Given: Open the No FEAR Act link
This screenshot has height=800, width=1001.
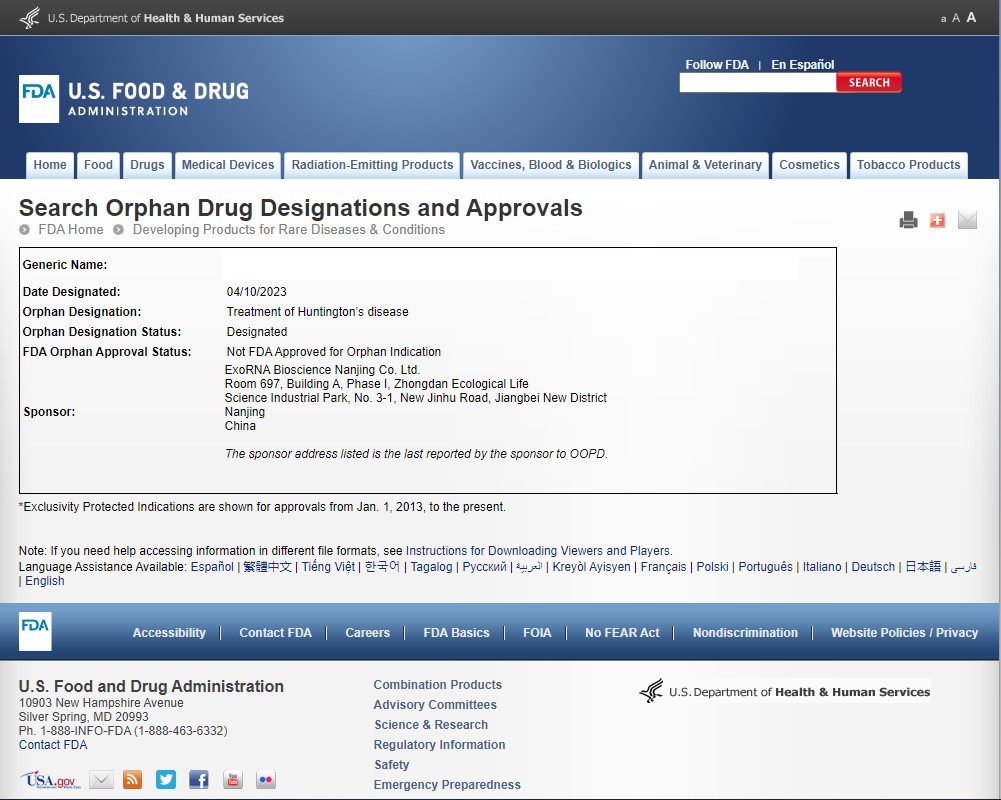Looking at the screenshot, I should [x=622, y=633].
